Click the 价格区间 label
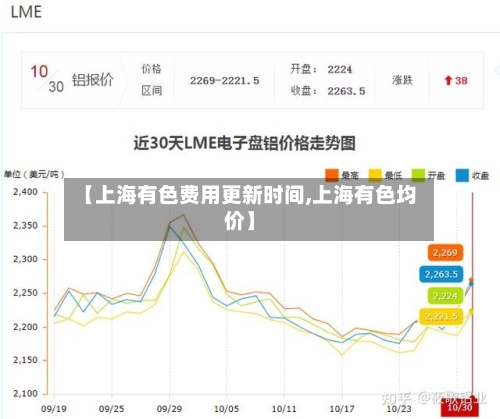The image size is (500, 419). point(151,80)
